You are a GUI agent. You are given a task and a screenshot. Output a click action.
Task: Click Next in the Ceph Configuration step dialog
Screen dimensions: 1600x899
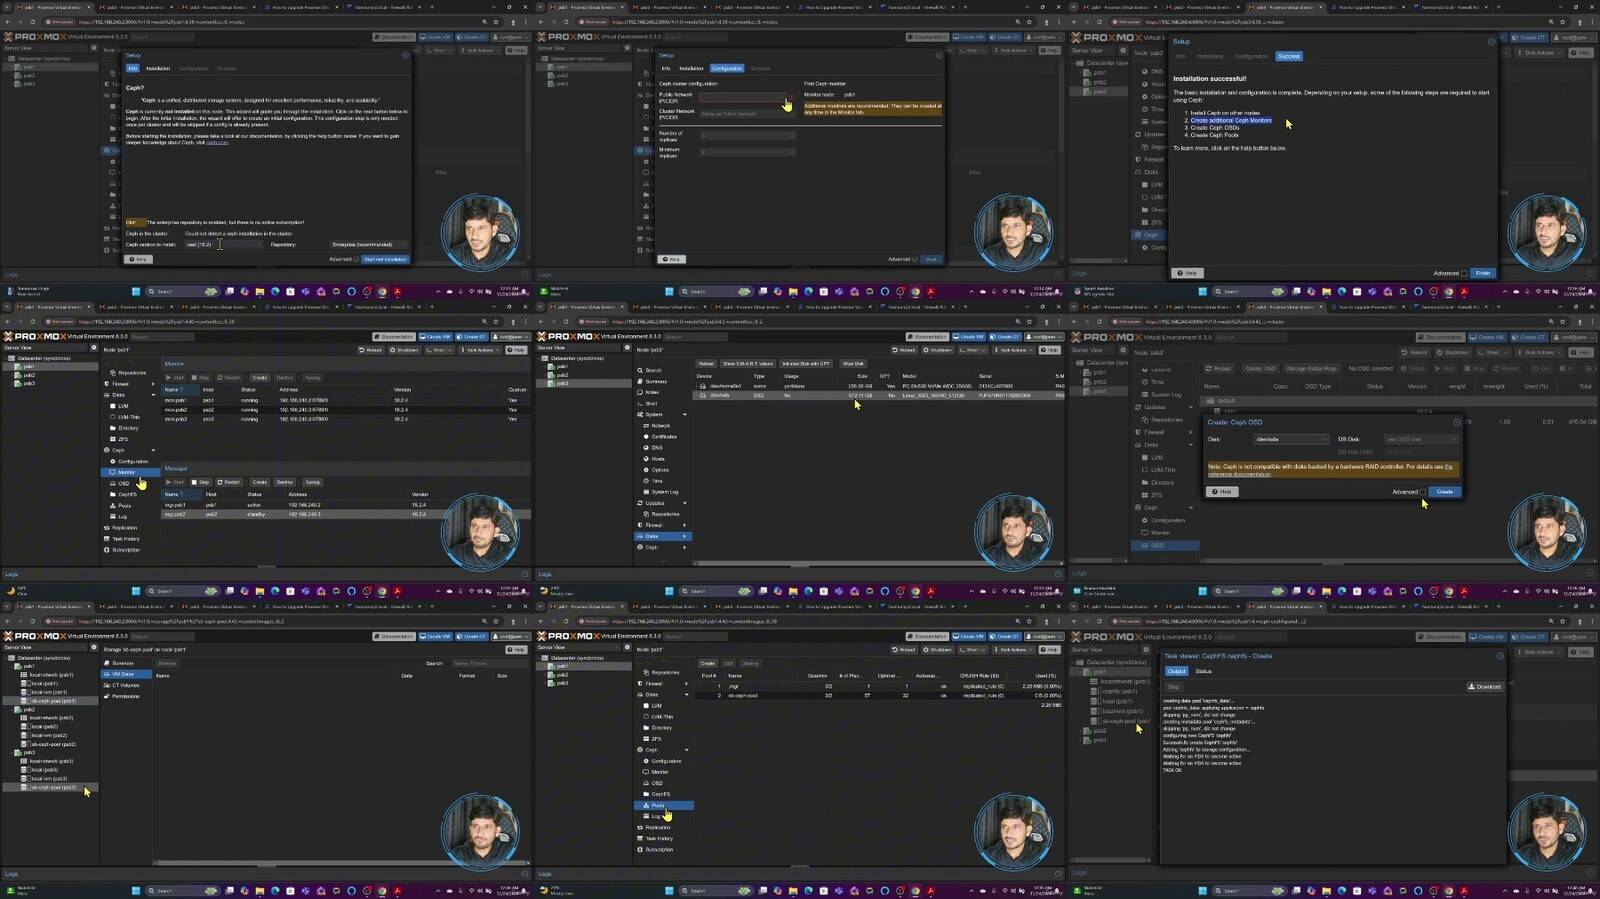(931, 259)
